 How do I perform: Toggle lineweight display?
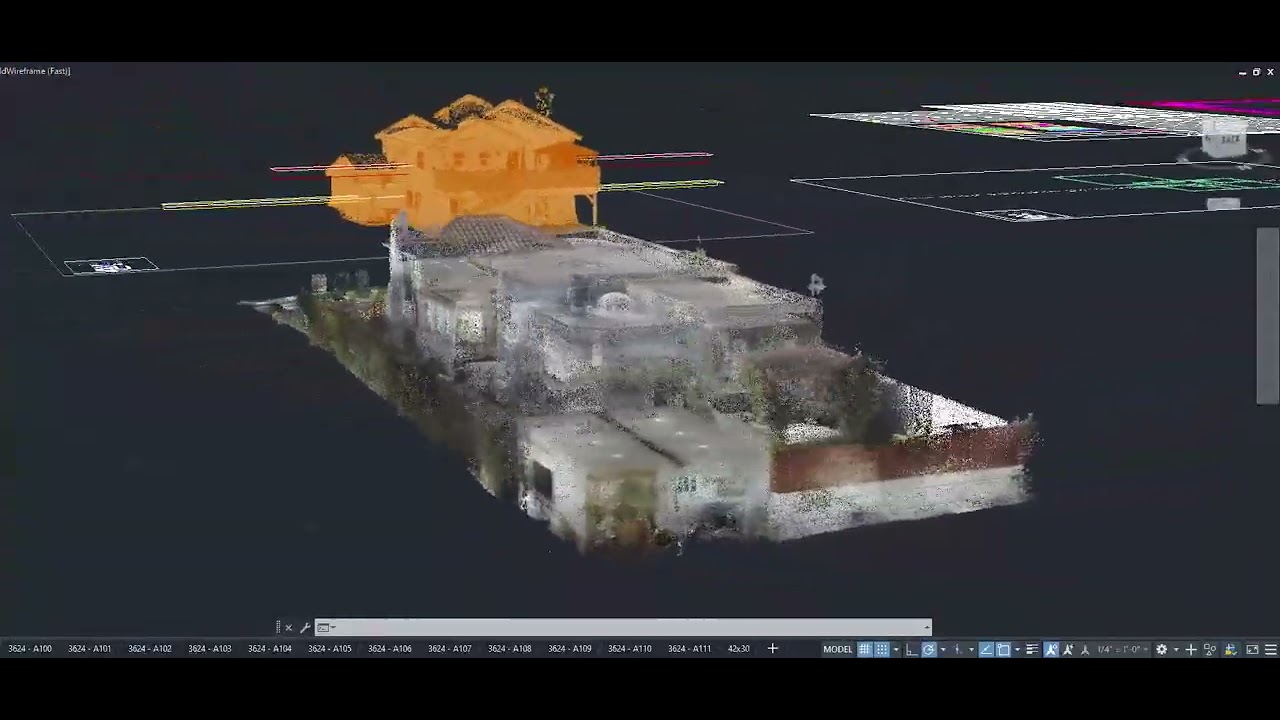point(1032,649)
